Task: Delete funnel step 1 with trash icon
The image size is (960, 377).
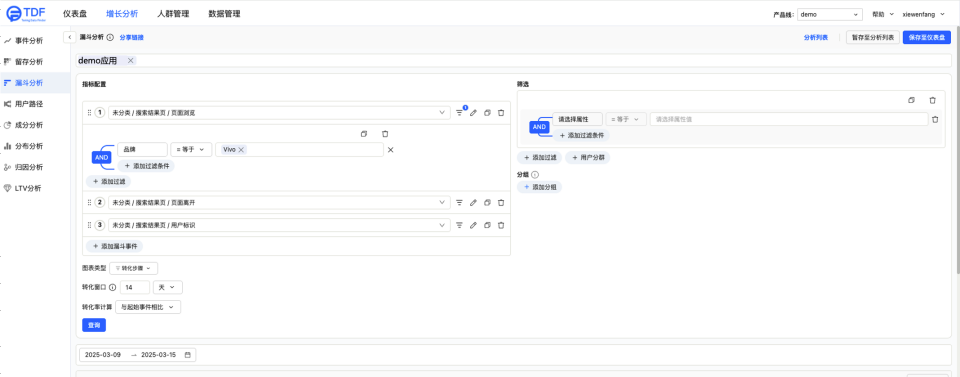Action: click(501, 113)
